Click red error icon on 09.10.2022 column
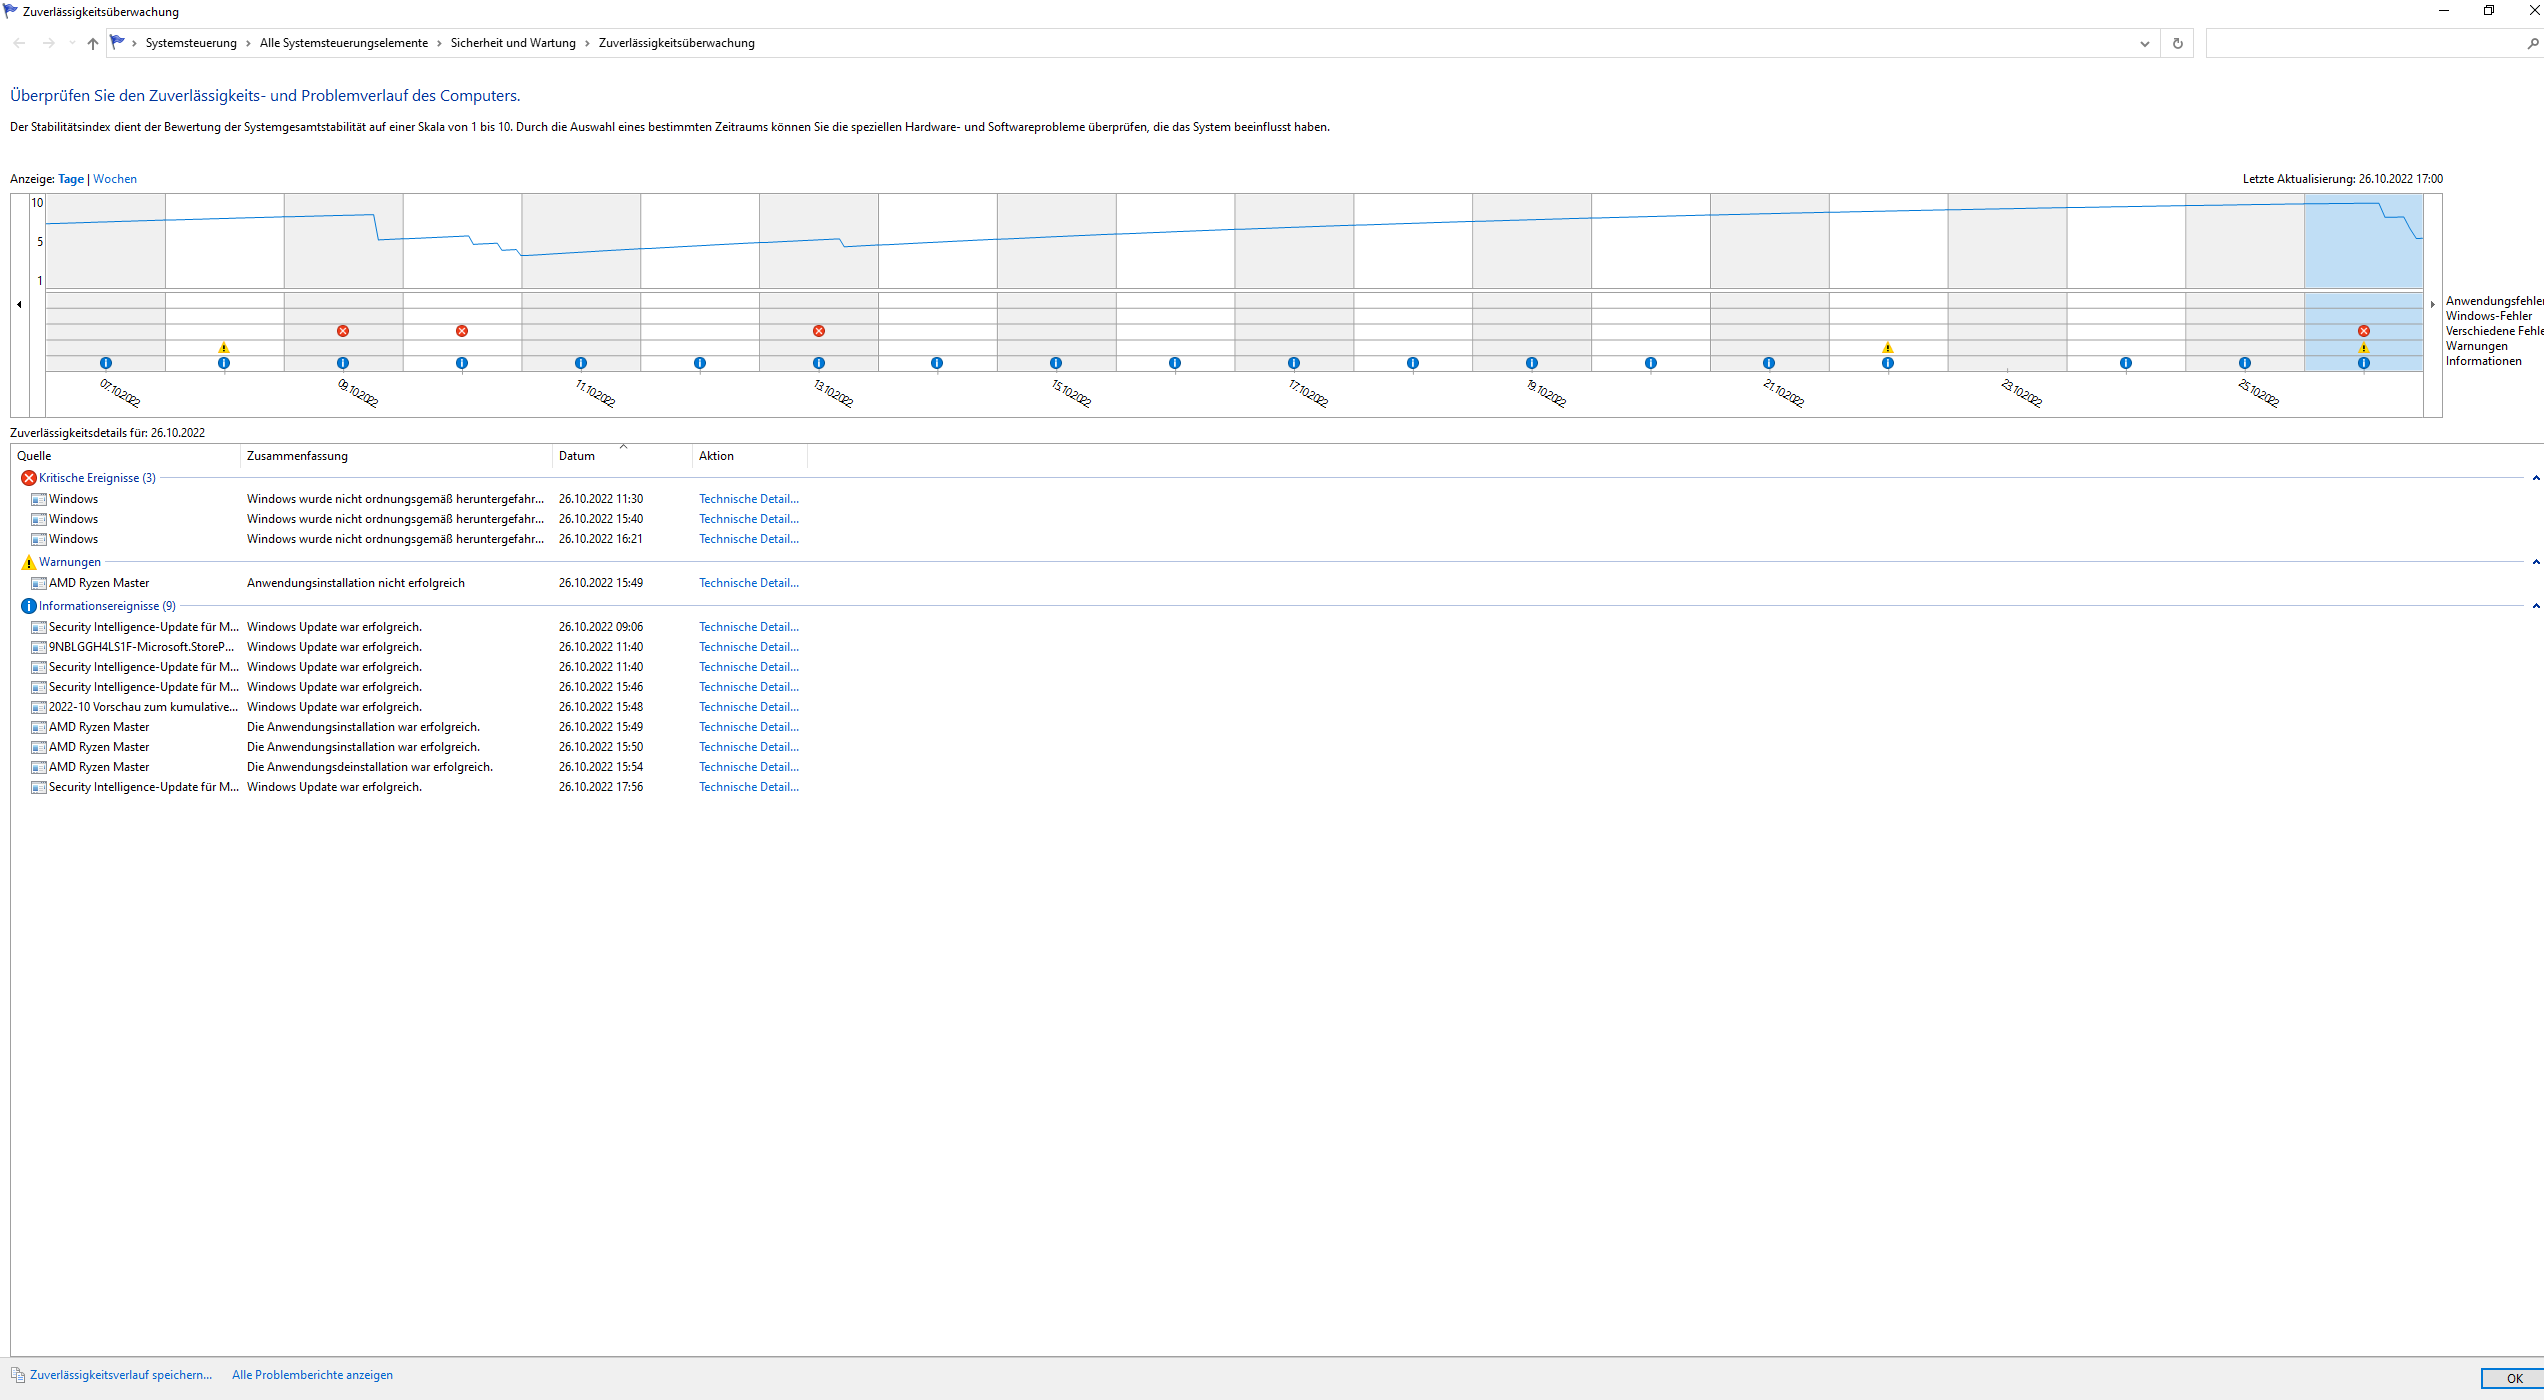 point(343,331)
